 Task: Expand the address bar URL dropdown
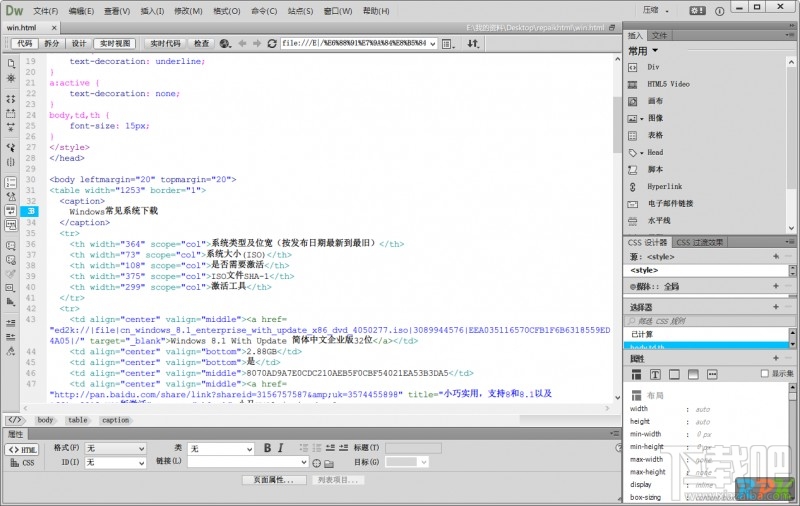(433, 44)
